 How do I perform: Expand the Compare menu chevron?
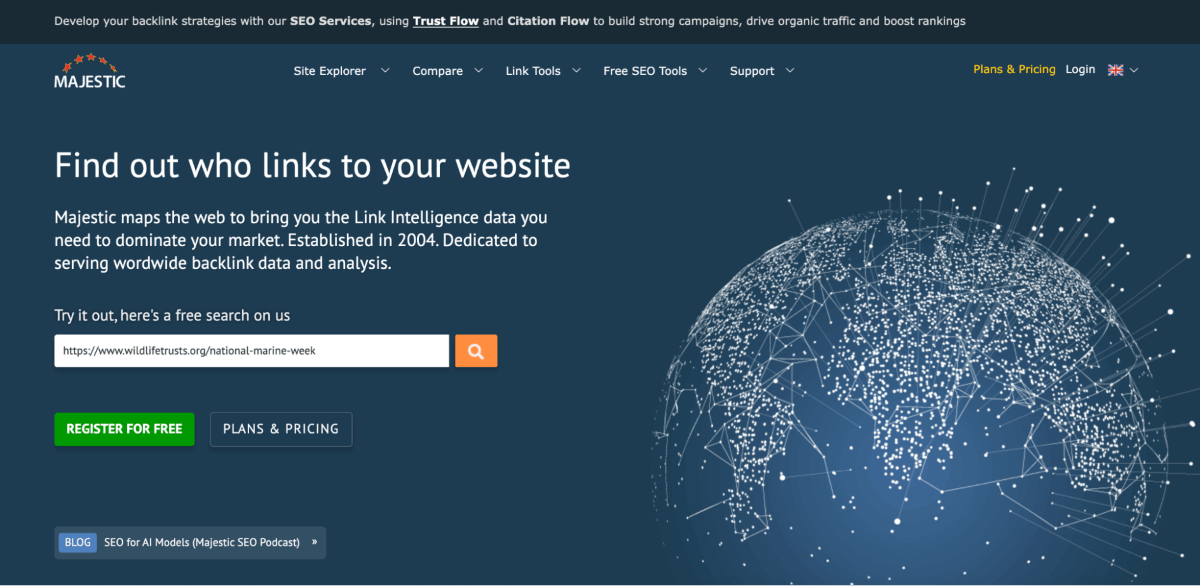[479, 71]
